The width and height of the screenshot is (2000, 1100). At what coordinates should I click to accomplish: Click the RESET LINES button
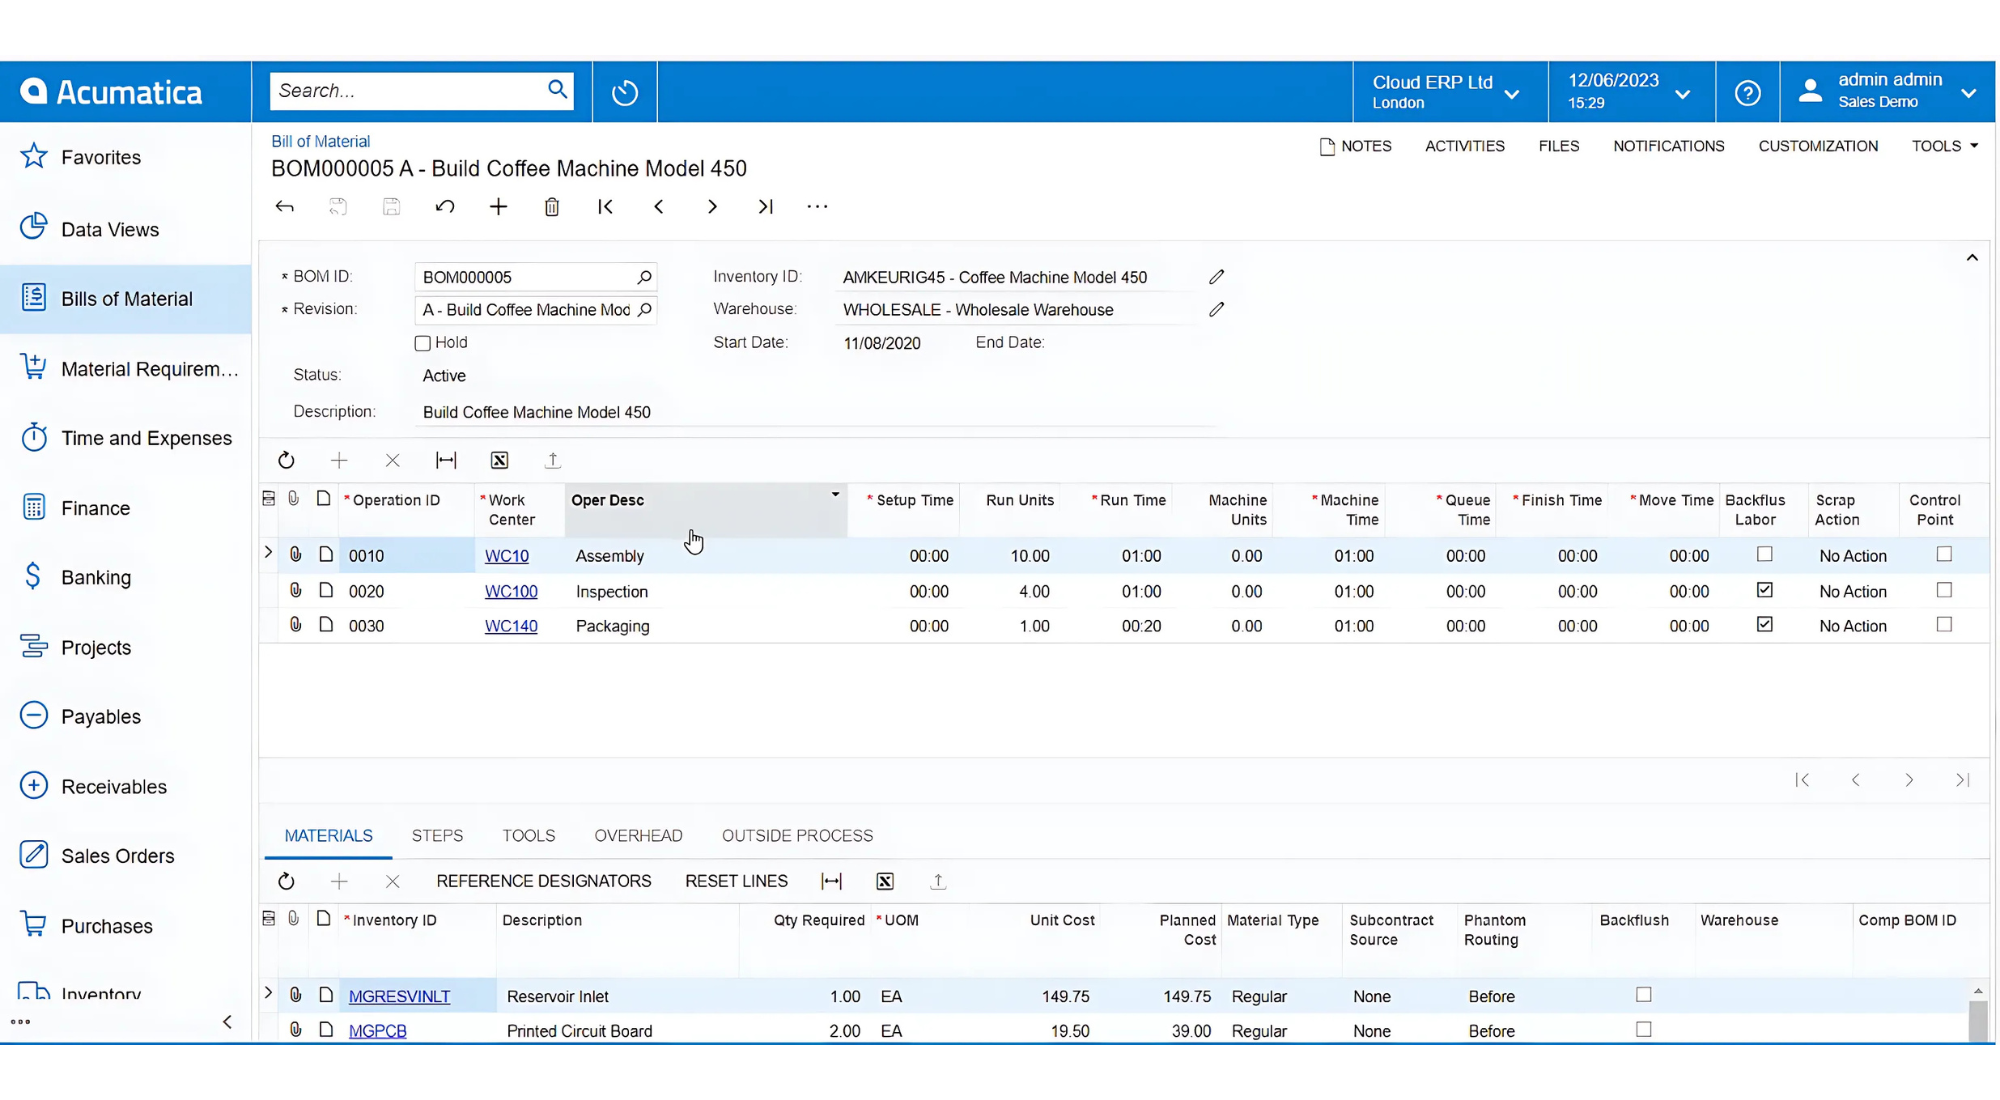(x=736, y=881)
